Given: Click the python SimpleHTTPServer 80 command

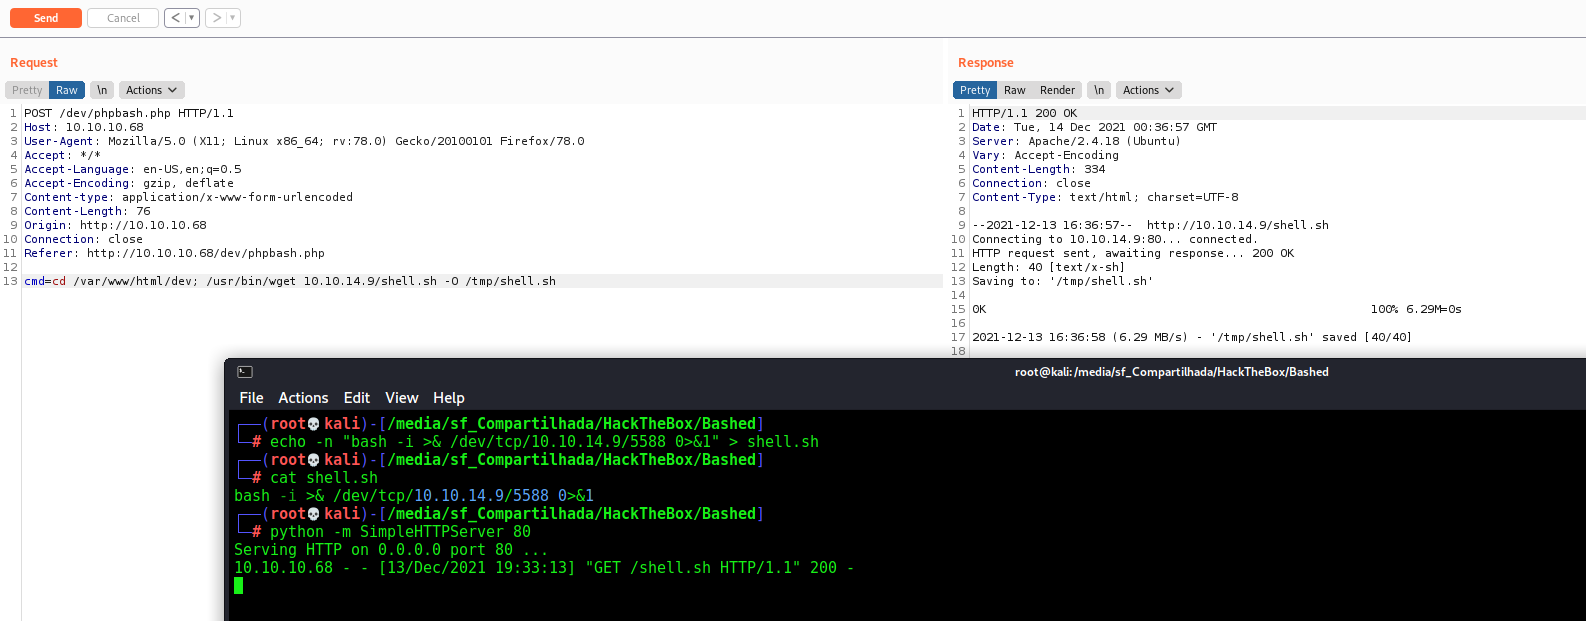Looking at the screenshot, I should [400, 532].
